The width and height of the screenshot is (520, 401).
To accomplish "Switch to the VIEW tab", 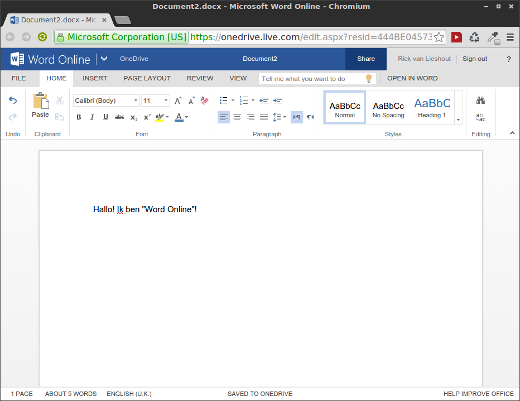I will [238, 78].
